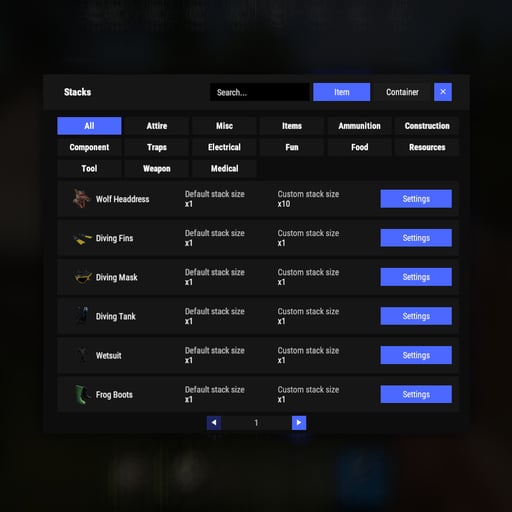Screen dimensions: 512x512
Task: Click the Wolf Headdress item icon
Action: pyautogui.click(x=81, y=199)
